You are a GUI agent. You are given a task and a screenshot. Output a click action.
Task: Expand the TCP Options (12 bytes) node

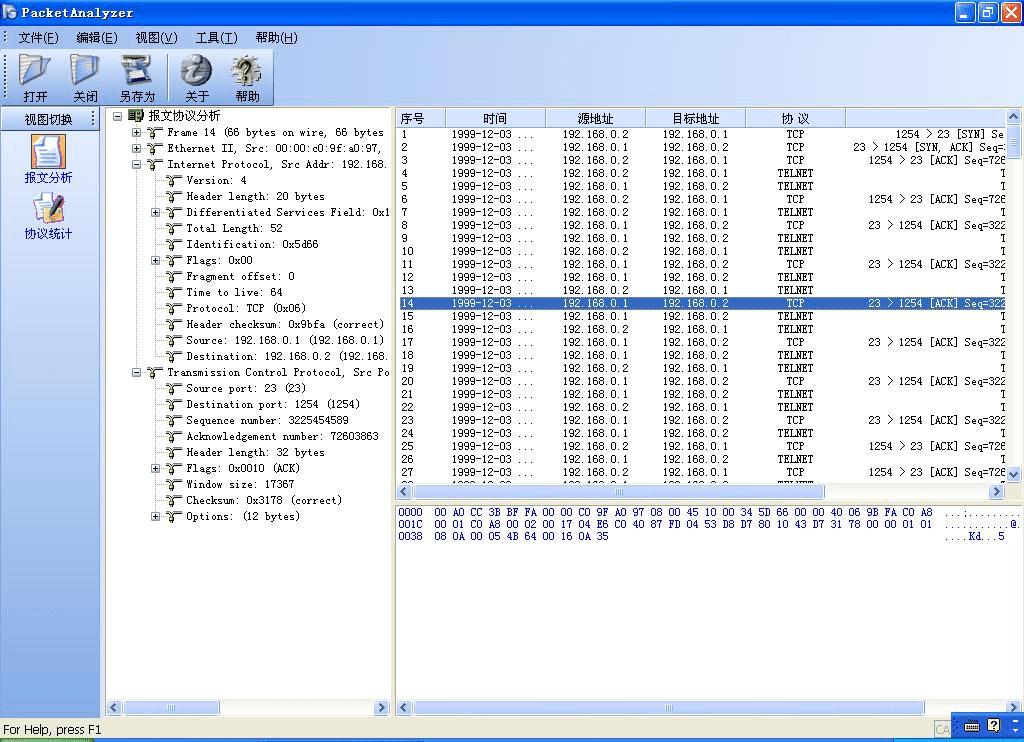pyautogui.click(x=156, y=517)
